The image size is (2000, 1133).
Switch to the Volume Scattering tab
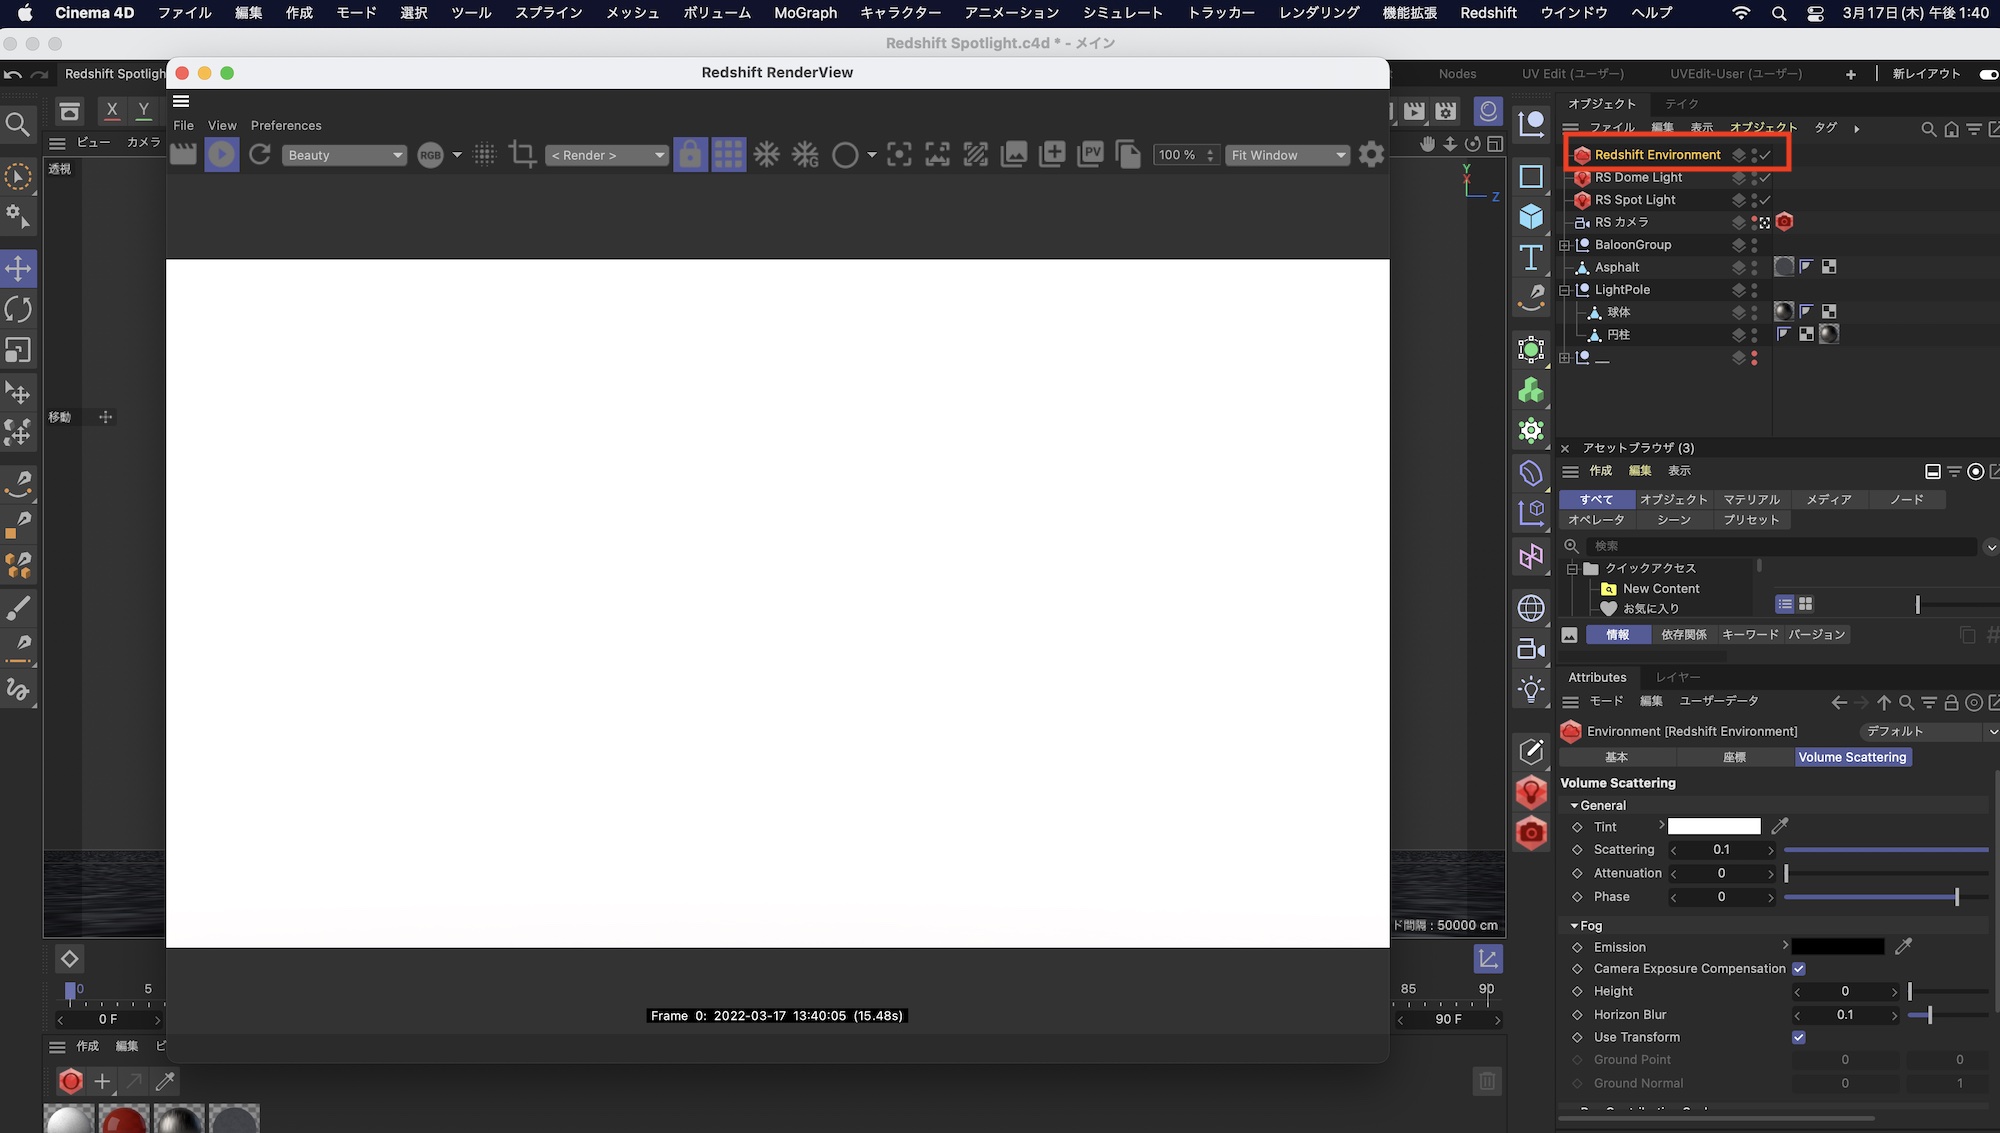tap(1852, 757)
